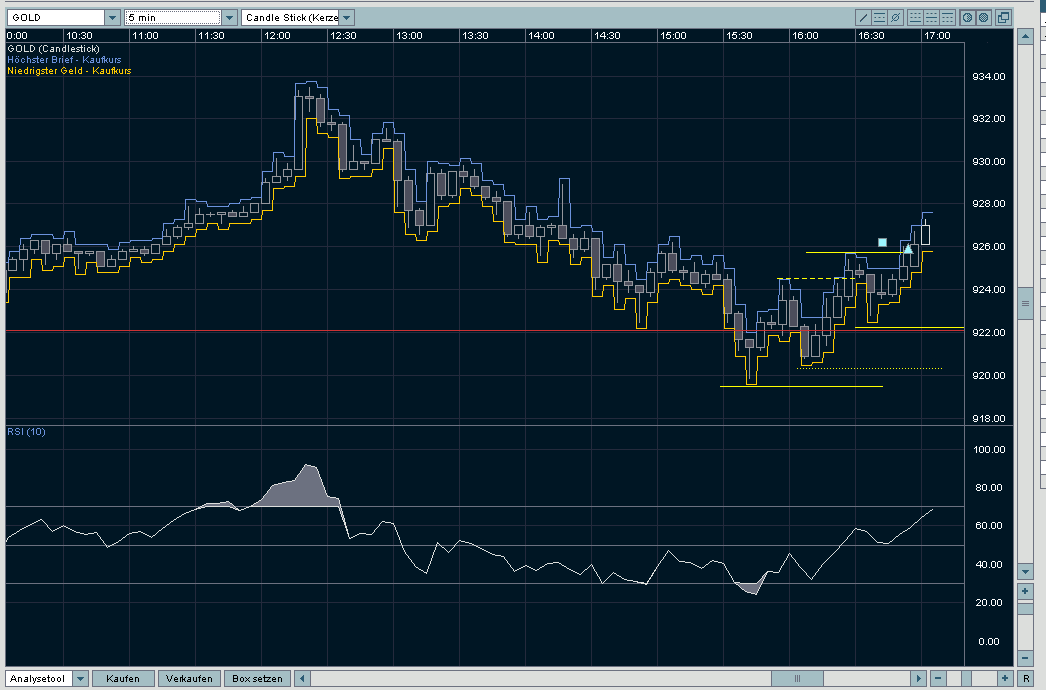Toggle the second octagon display mode button
Image resolution: width=1046 pixels, height=690 pixels.
pos(983,18)
